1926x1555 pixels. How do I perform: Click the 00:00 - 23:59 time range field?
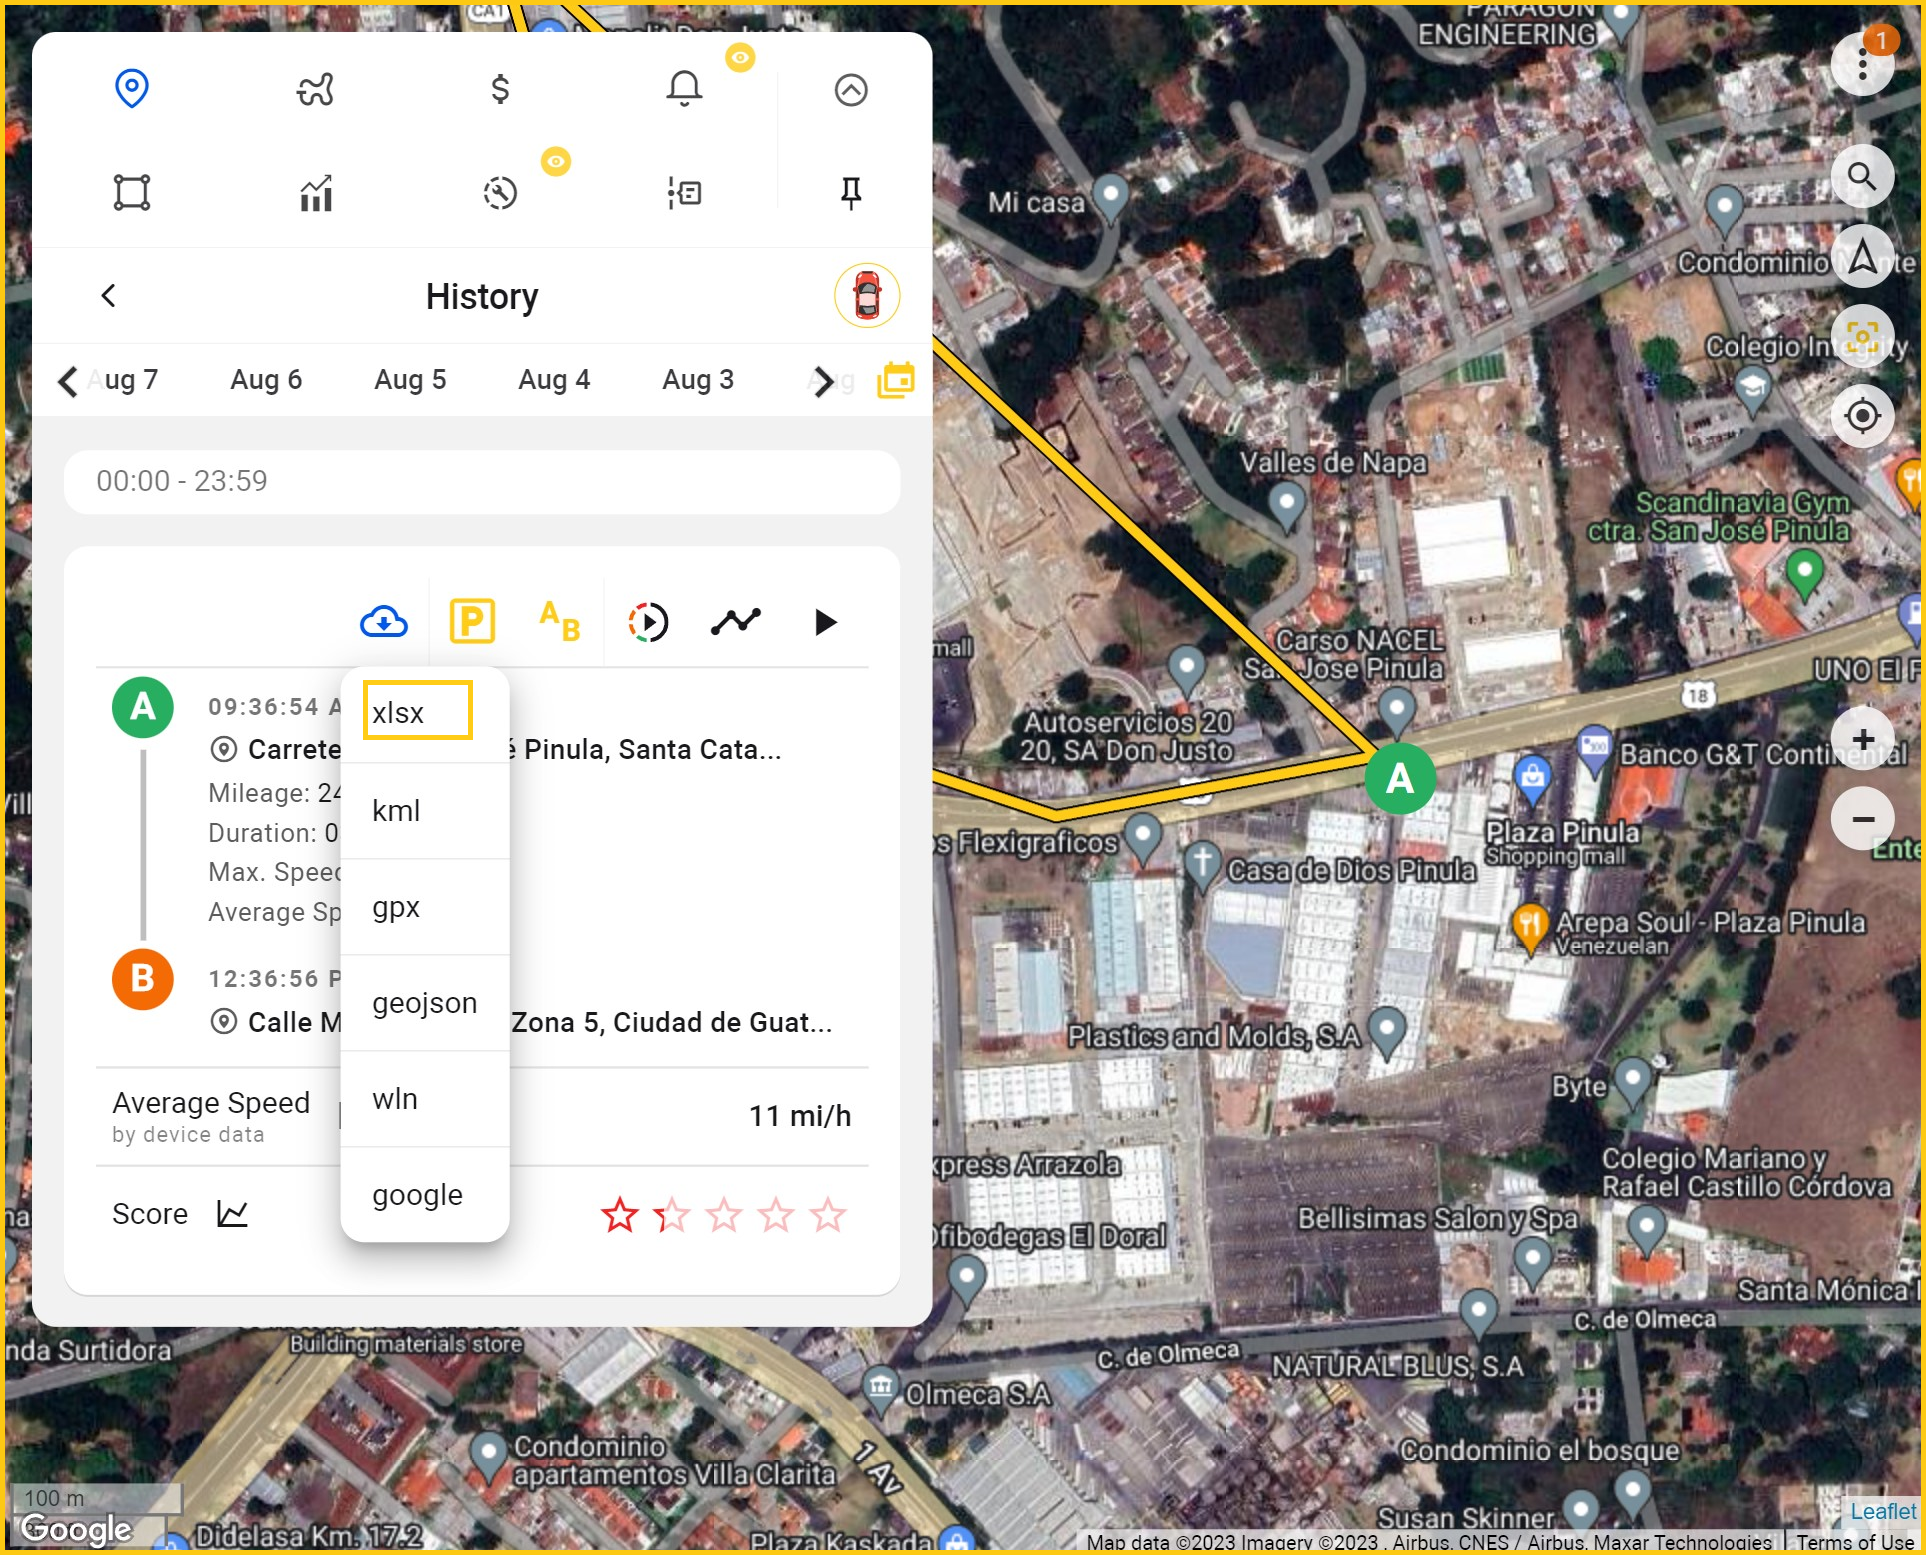click(482, 482)
